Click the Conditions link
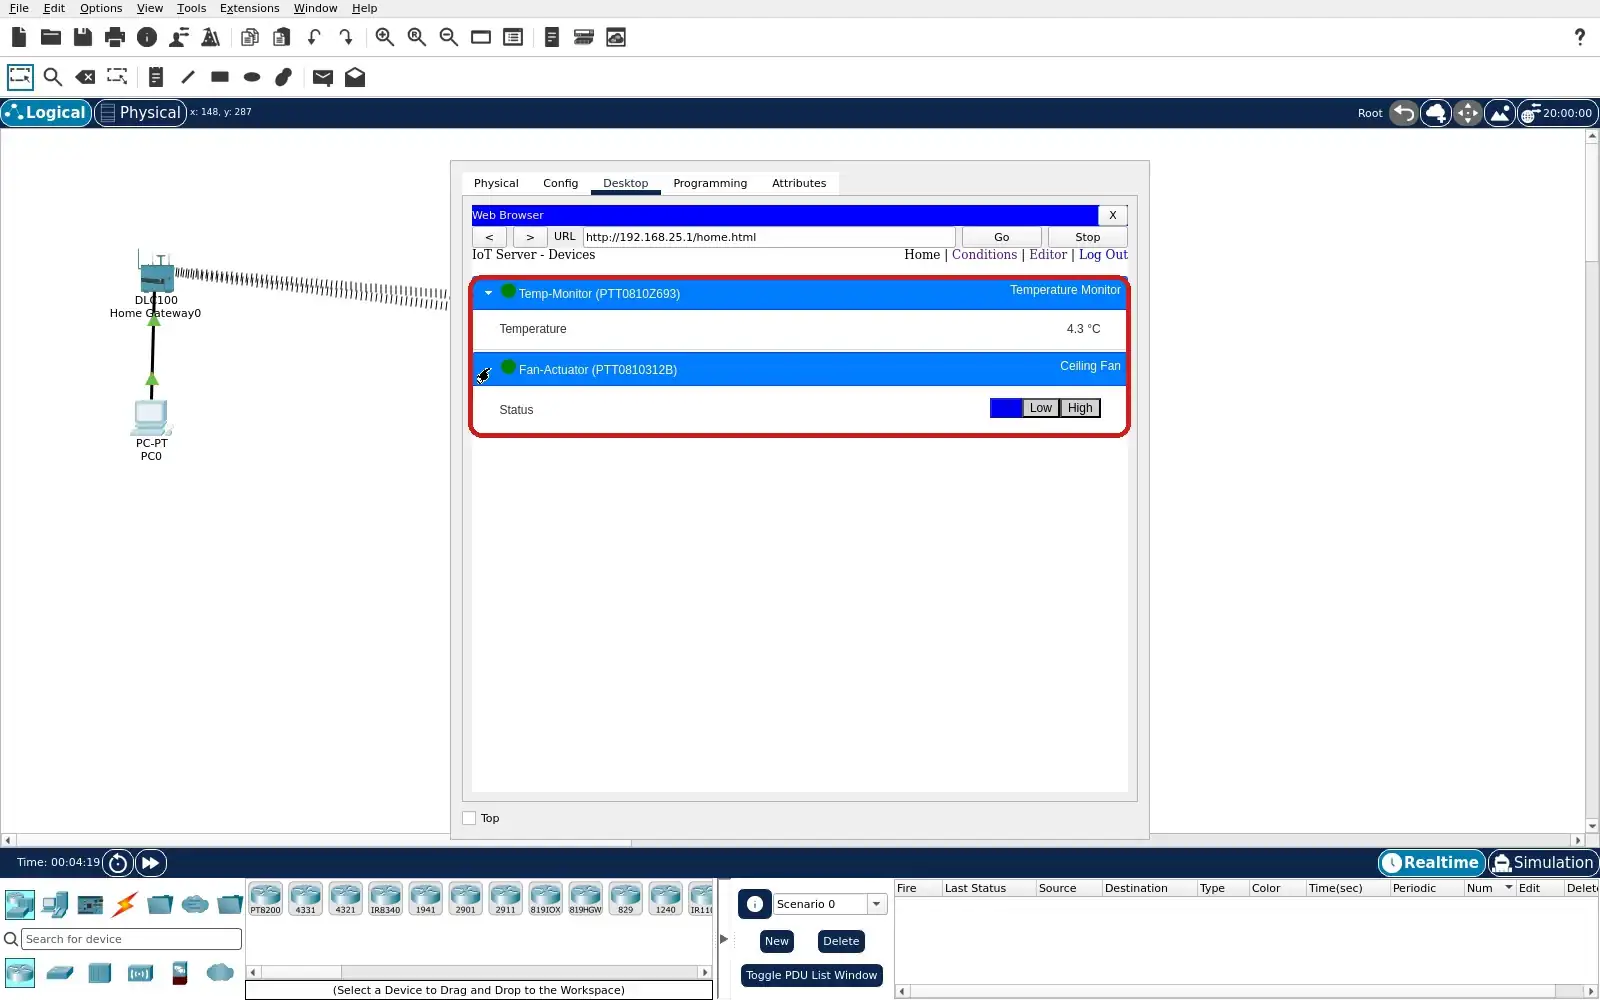This screenshot has height=1000, width=1600. (x=984, y=255)
